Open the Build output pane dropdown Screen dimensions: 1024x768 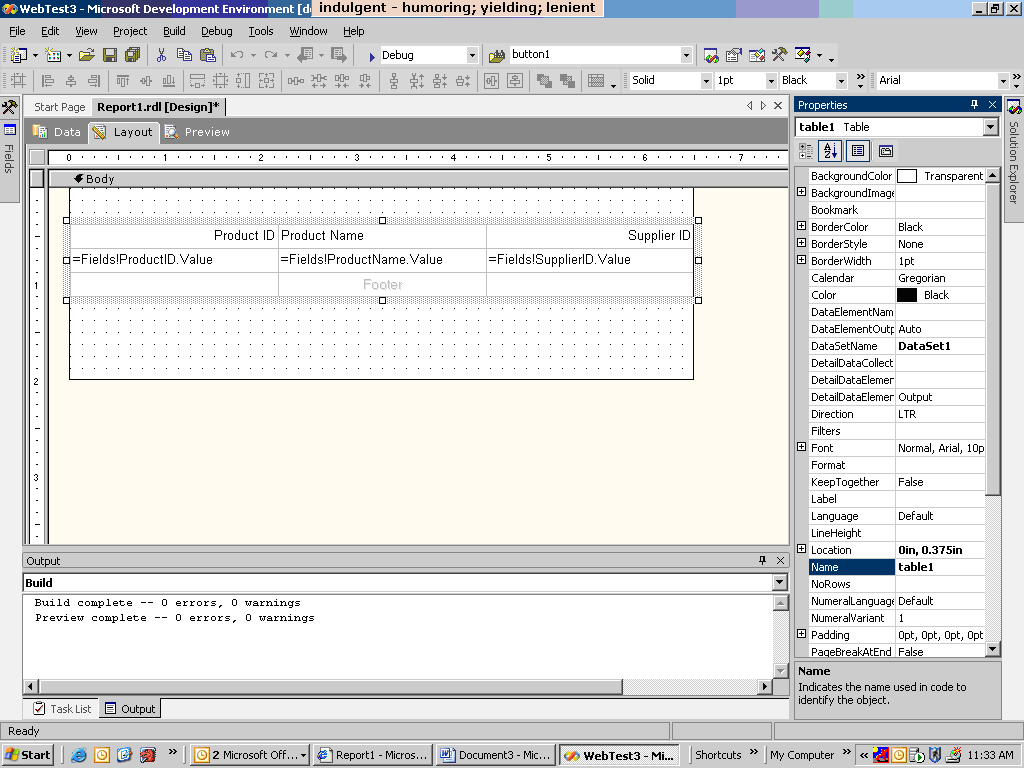780,583
